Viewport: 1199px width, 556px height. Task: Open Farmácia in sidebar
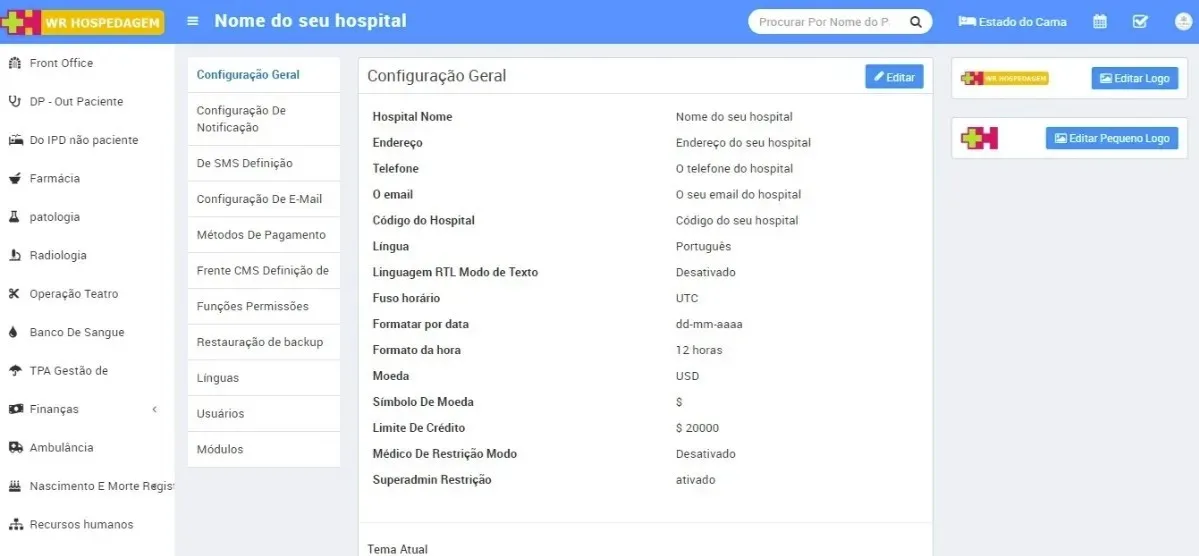[x=55, y=178]
